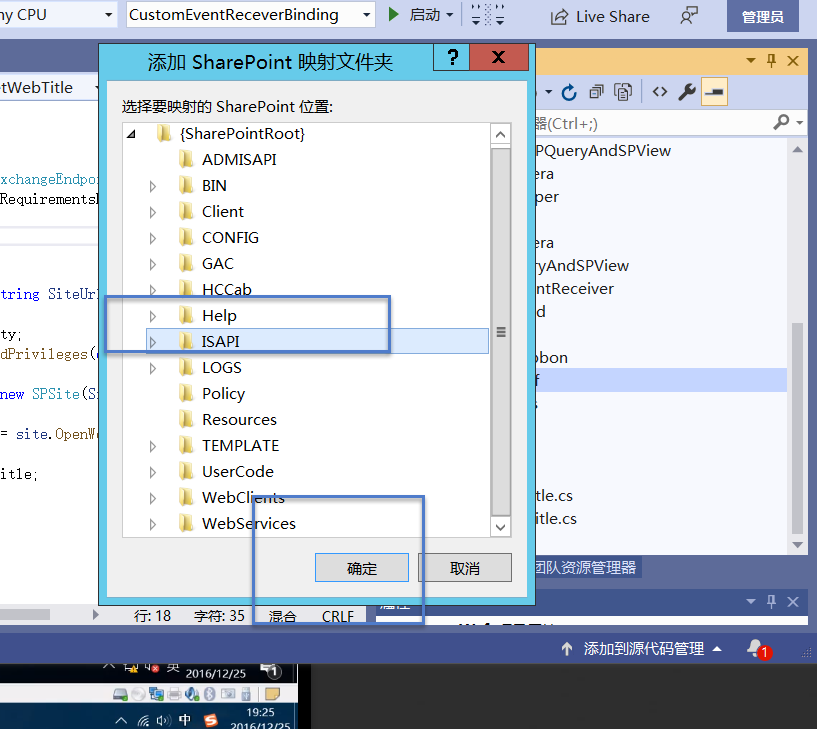The image size is (817, 729).
Task: Switch to the 团队资源管理器 tab
Action: pos(586,567)
